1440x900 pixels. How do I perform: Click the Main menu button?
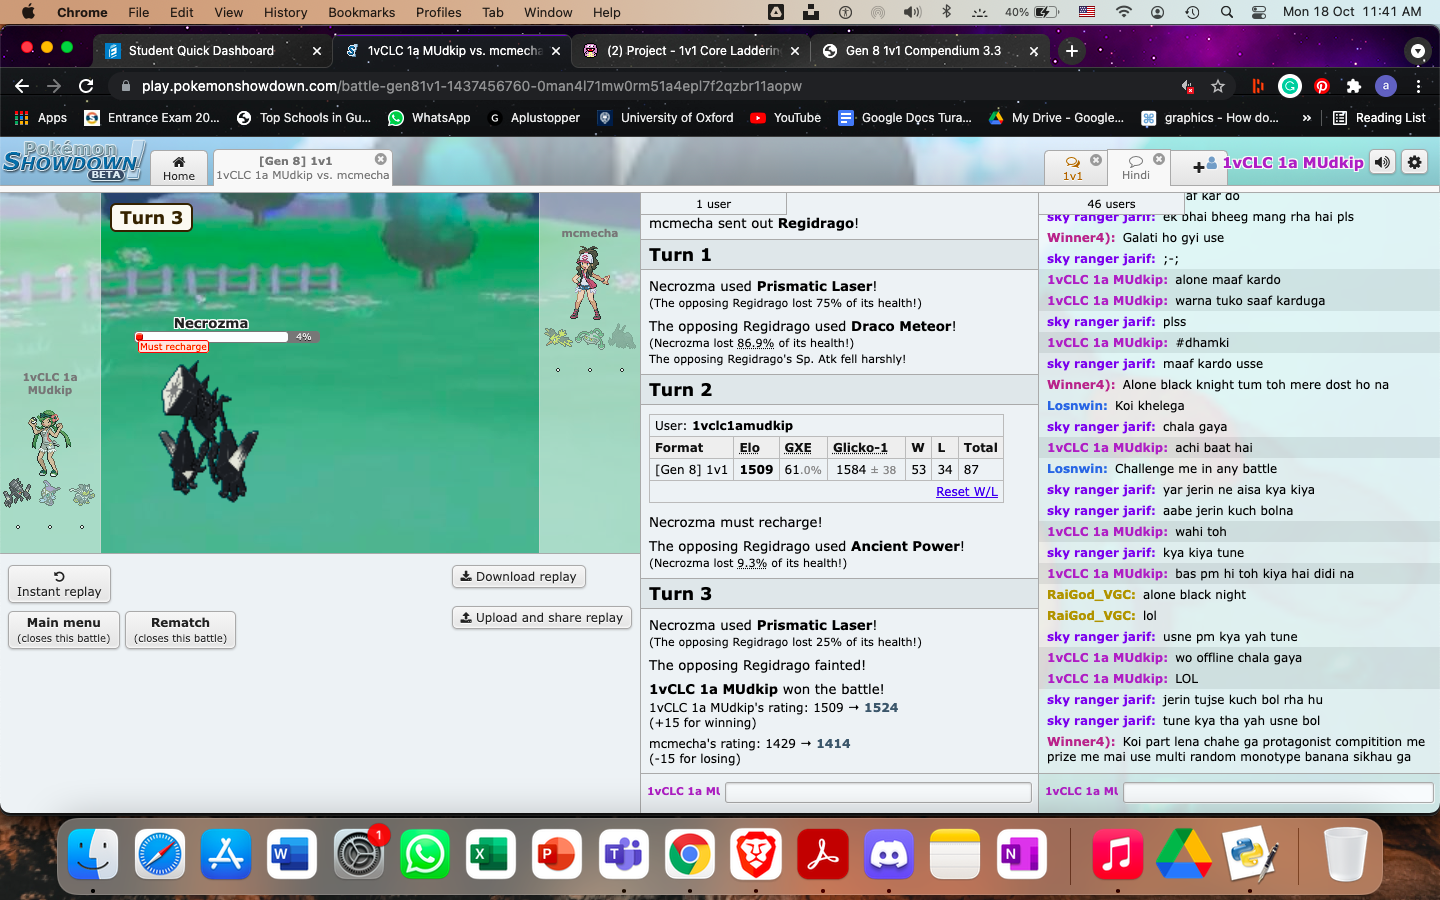(x=64, y=630)
